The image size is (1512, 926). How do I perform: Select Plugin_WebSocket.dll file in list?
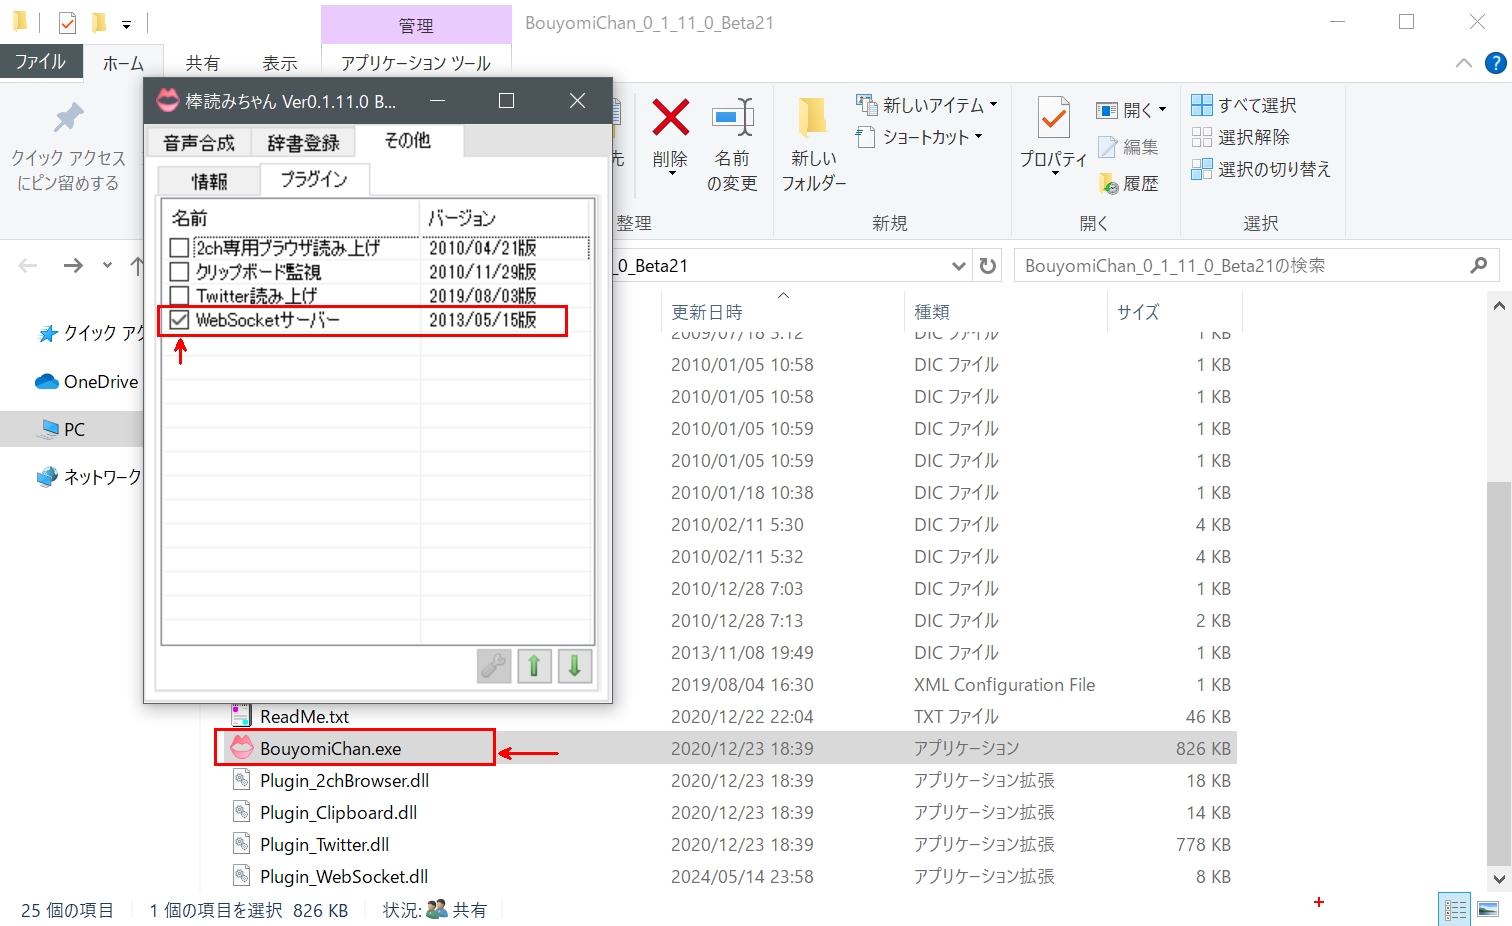(344, 877)
